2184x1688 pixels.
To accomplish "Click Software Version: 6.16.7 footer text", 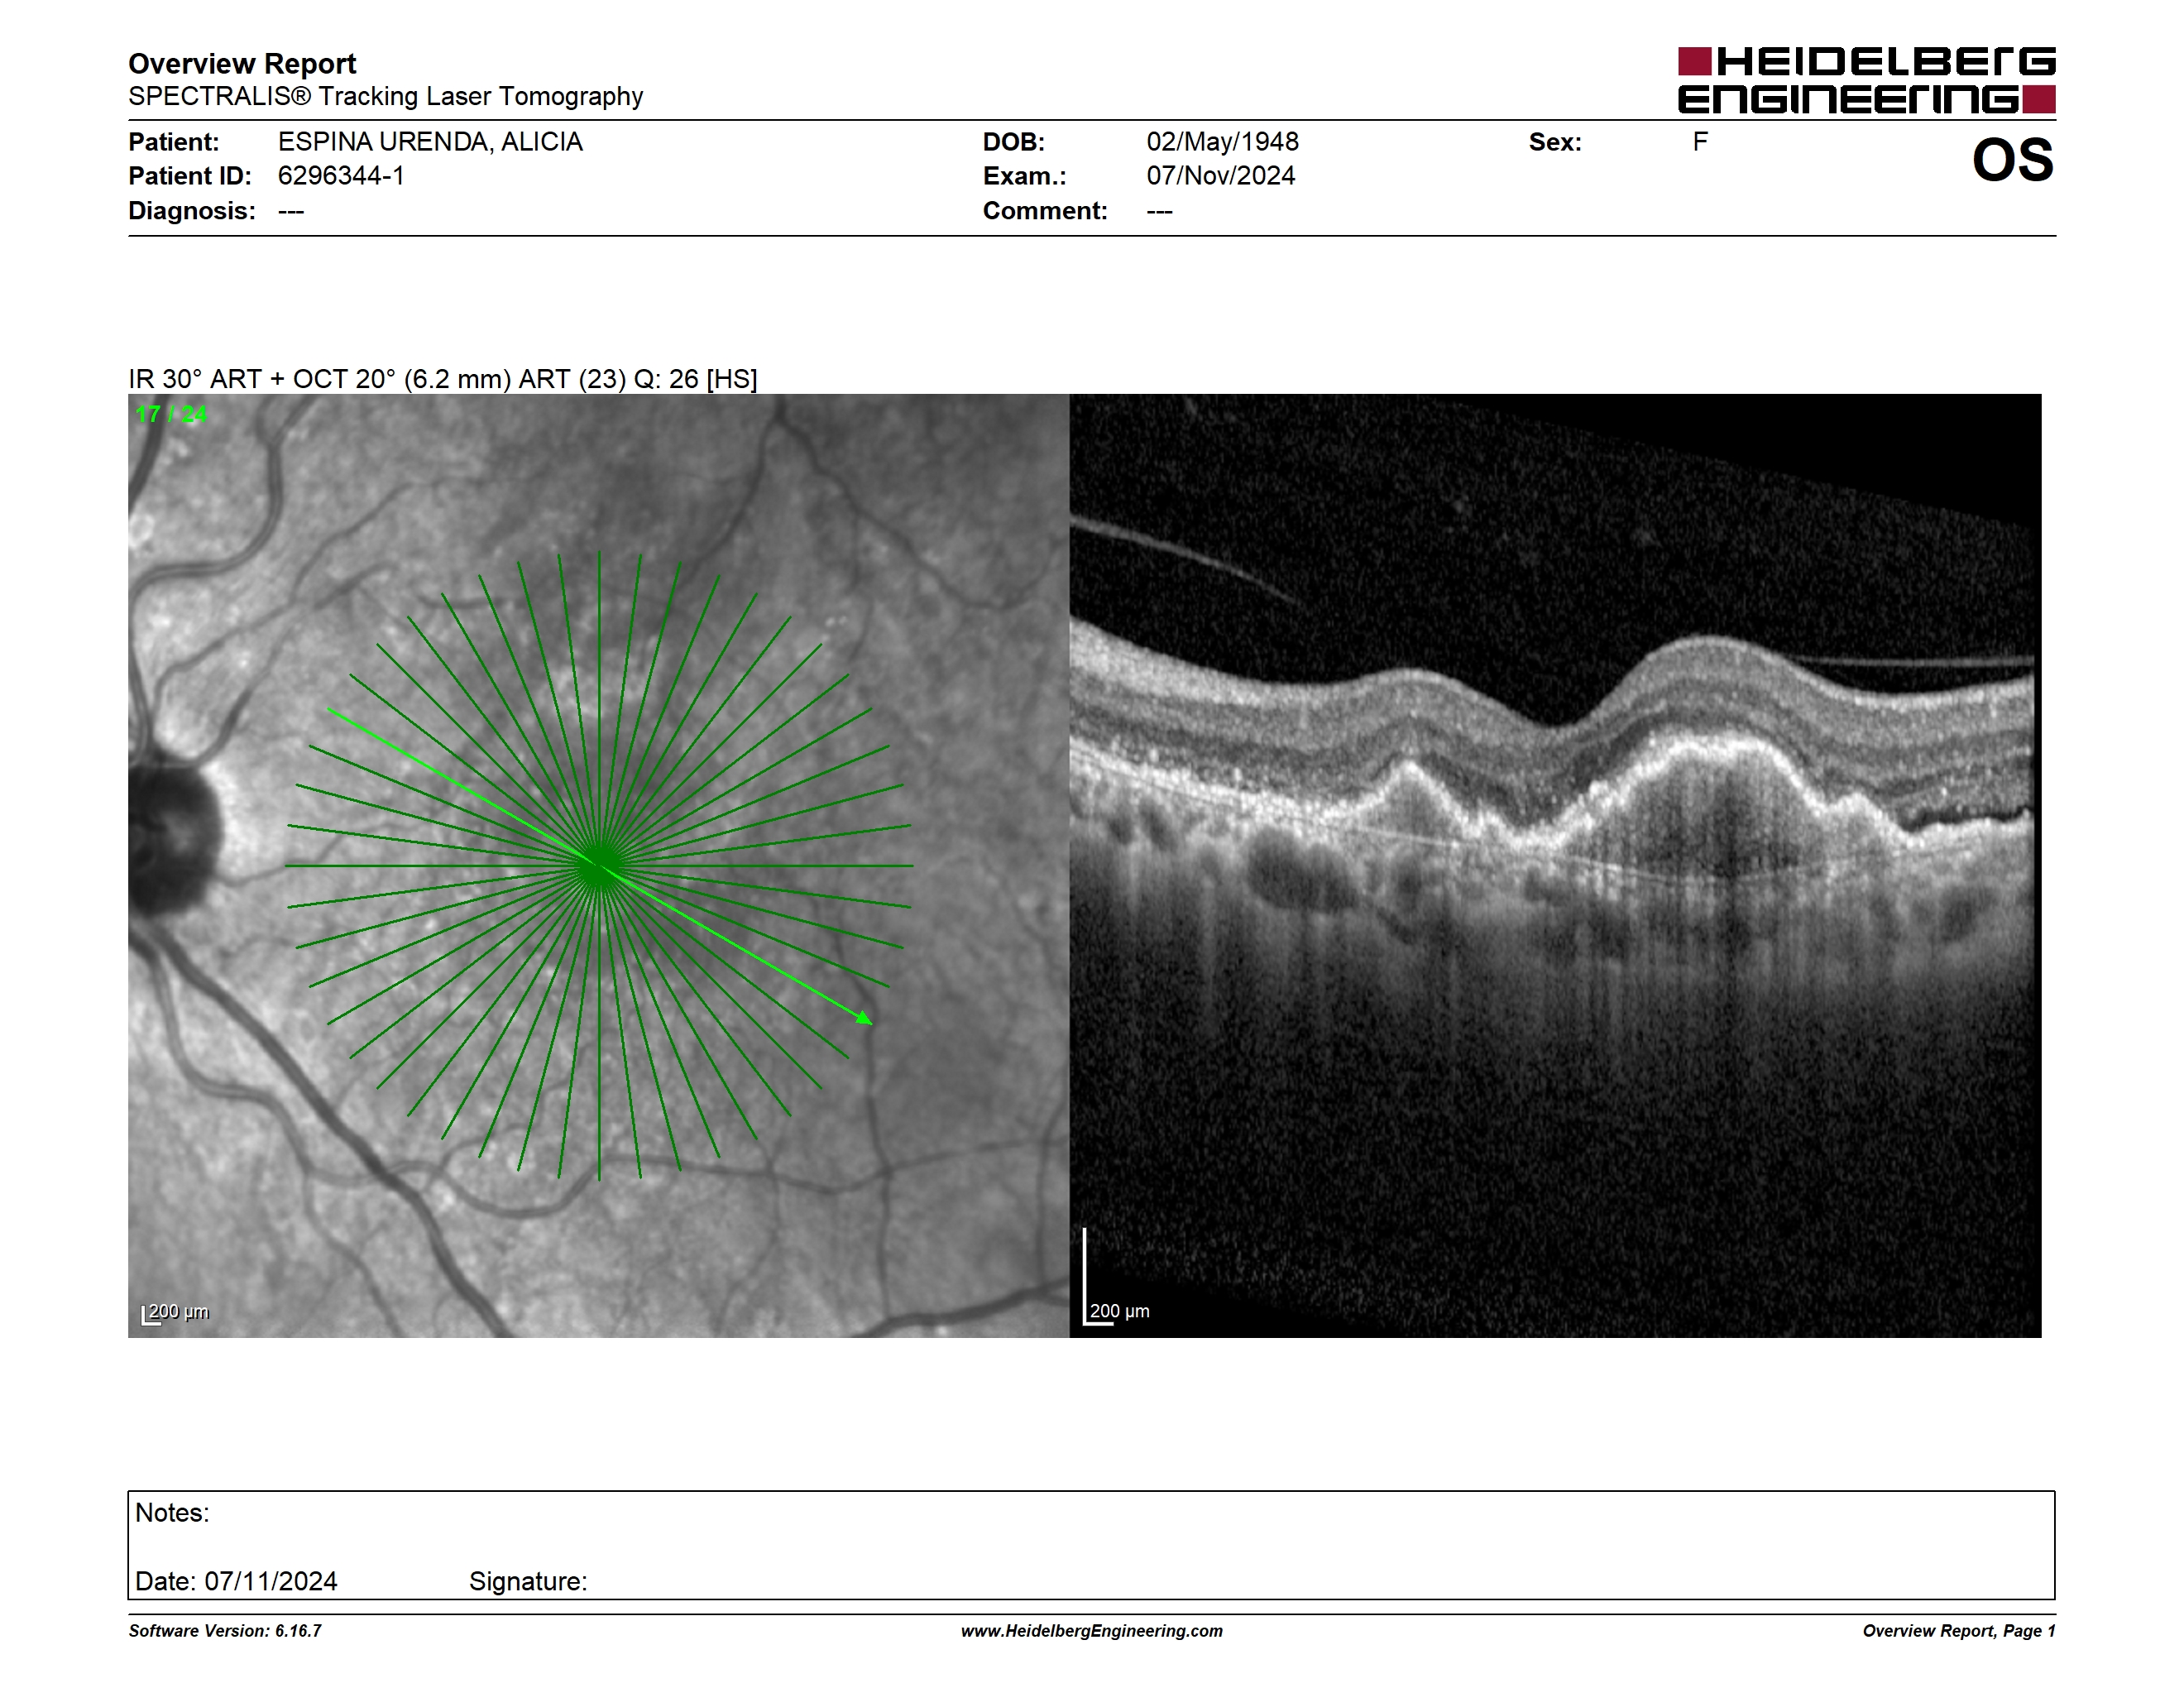I will point(225,1631).
